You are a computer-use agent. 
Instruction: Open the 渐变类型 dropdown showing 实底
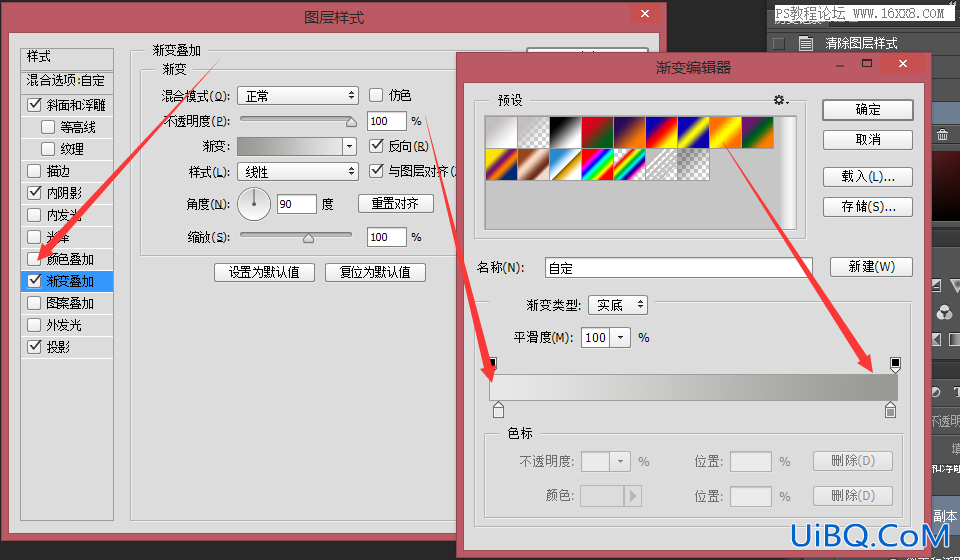click(x=618, y=305)
